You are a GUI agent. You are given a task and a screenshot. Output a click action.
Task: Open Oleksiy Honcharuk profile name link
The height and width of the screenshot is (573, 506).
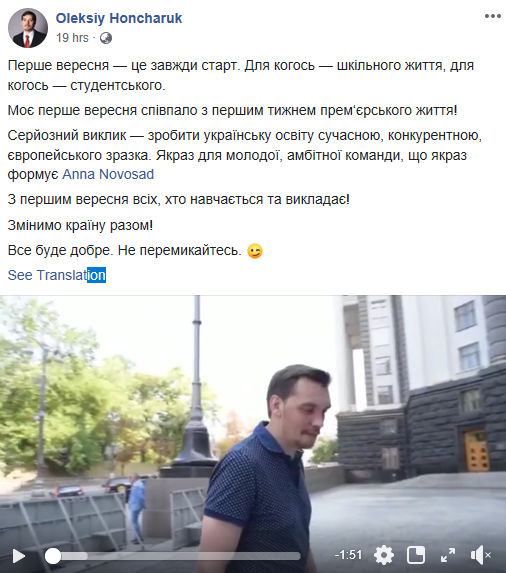point(119,18)
